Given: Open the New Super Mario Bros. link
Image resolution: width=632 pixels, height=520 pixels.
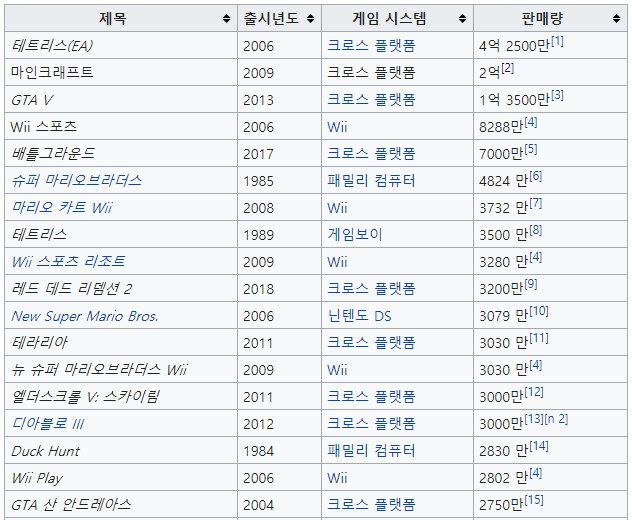Looking at the screenshot, I should click(85, 316).
